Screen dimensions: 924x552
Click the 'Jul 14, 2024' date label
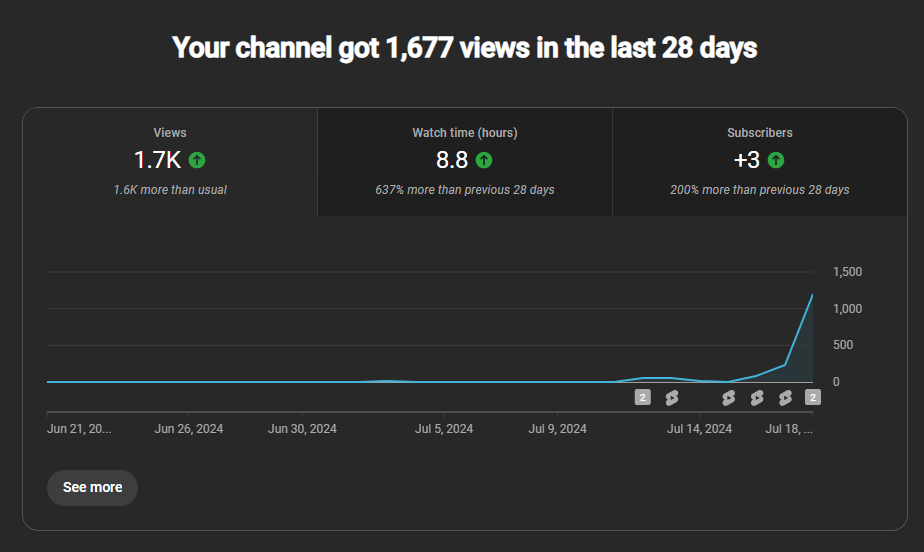699,429
